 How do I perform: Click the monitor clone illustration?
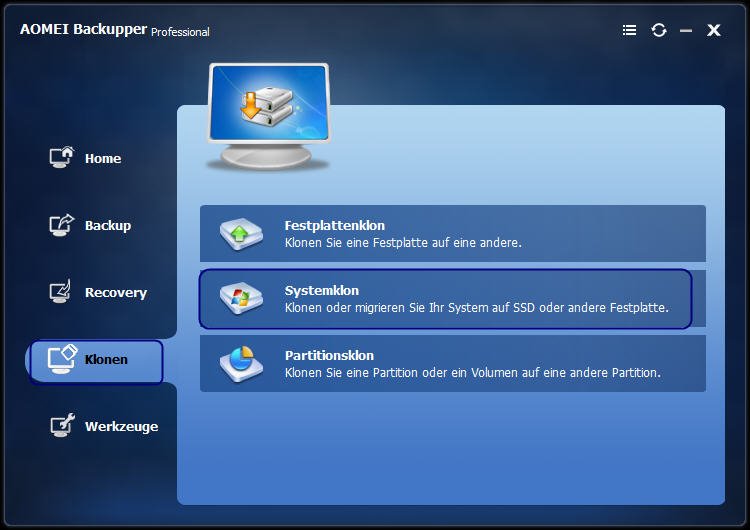click(x=268, y=117)
